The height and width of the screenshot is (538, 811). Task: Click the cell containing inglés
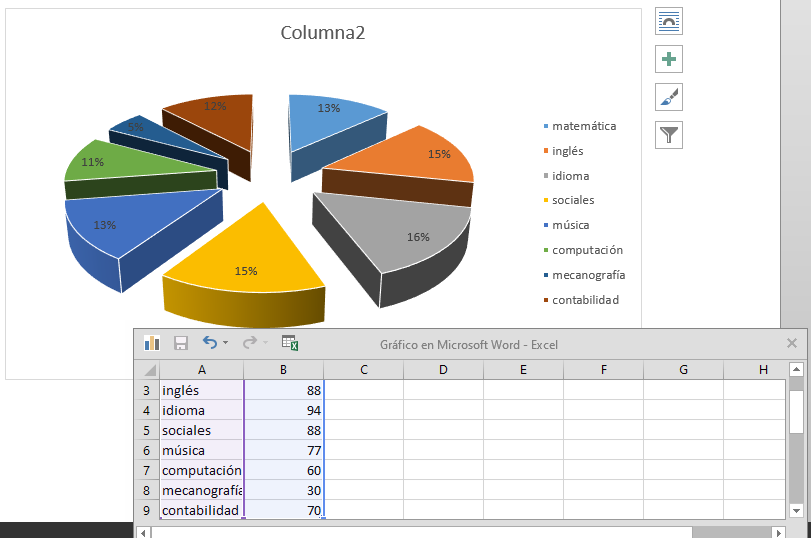coord(202,391)
